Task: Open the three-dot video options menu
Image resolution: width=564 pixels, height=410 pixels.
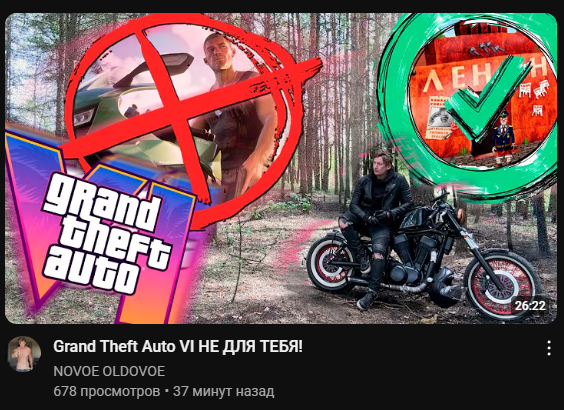Action: (x=549, y=348)
